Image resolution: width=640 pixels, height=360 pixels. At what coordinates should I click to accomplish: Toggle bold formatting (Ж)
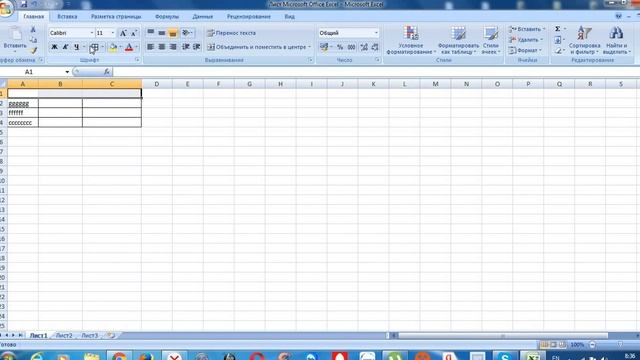pyautogui.click(x=54, y=47)
